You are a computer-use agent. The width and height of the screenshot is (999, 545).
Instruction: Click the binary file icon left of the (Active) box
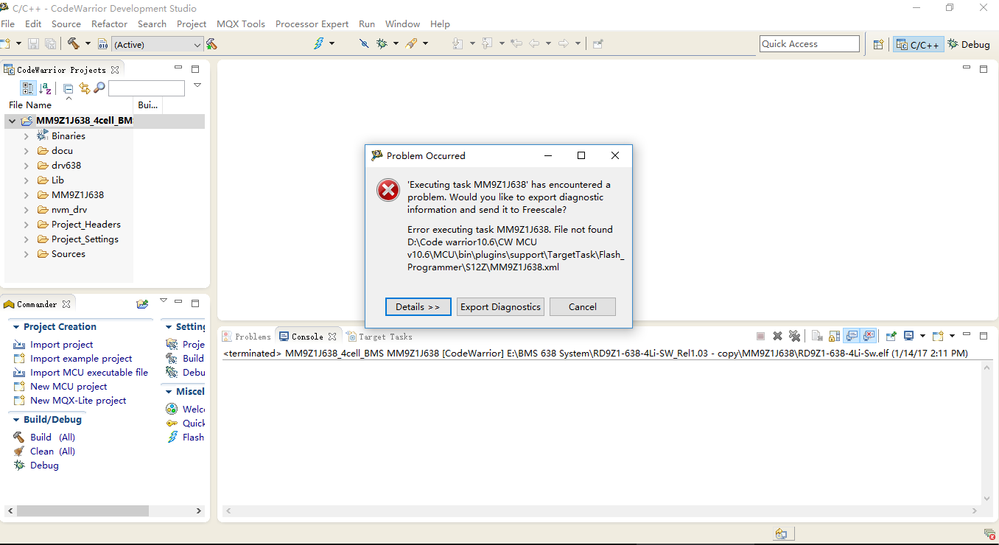pyautogui.click(x=103, y=43)
